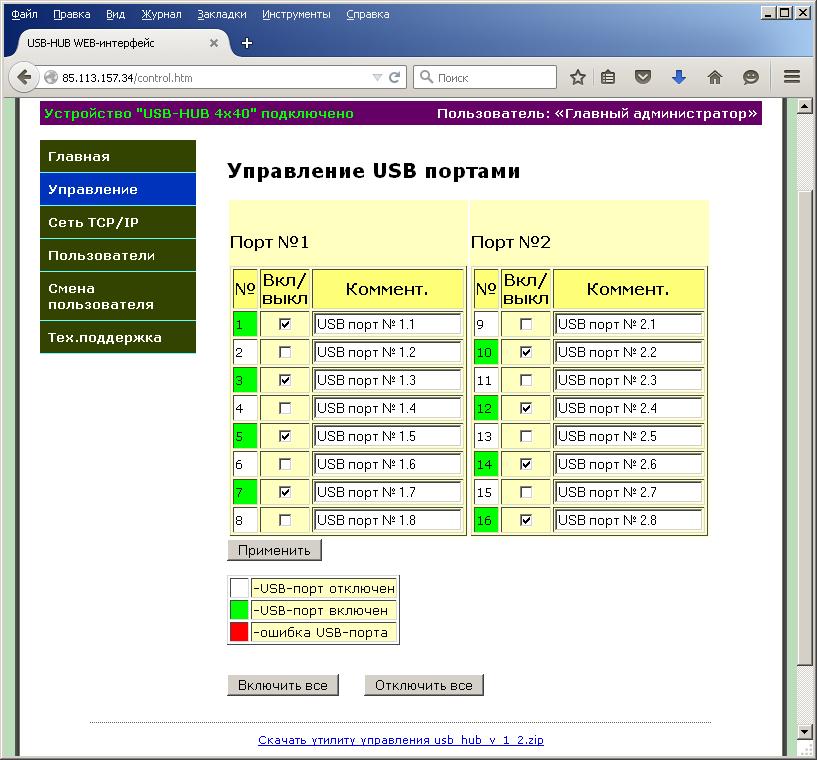Open the Сеть TCP/IP settings page

(118, 222)
